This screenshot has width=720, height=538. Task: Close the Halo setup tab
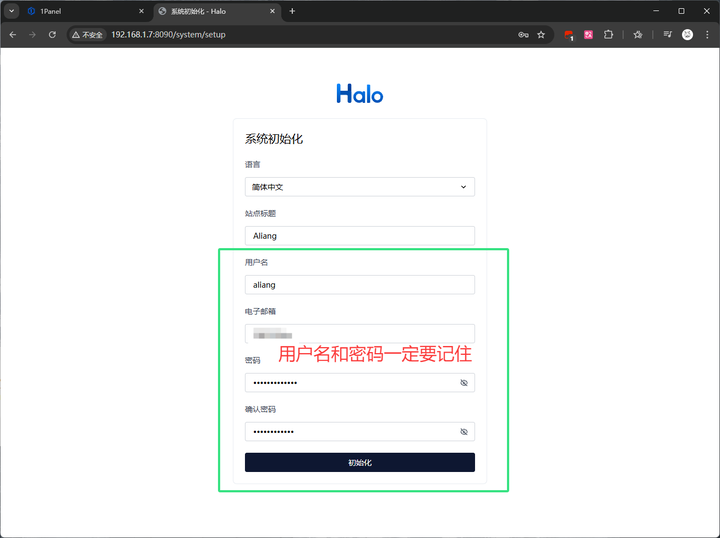pos(272,11)
